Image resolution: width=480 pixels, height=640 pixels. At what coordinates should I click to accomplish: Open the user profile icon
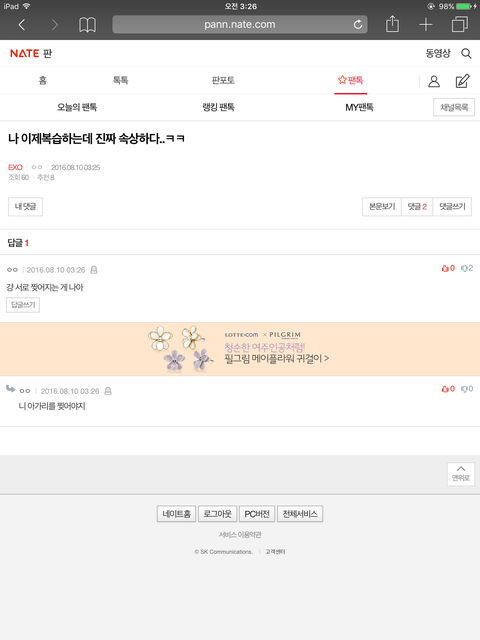point(434,81)
